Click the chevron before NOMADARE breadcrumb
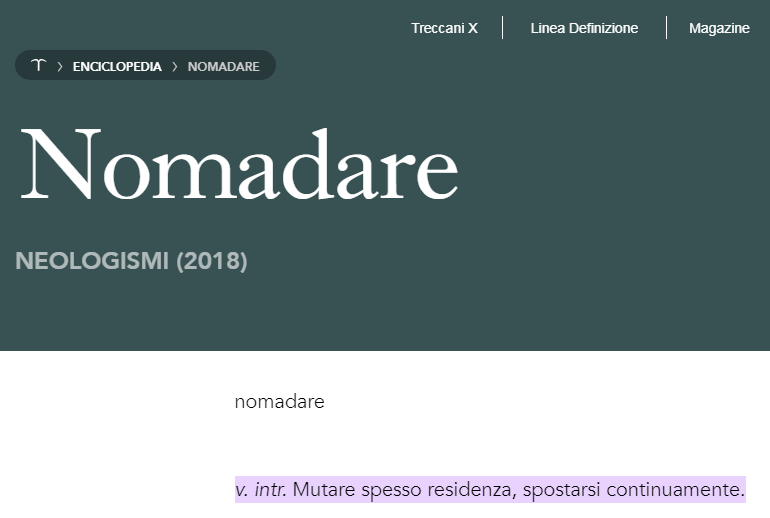This screenshot has width=770, height=518. (x=175, y=66)
